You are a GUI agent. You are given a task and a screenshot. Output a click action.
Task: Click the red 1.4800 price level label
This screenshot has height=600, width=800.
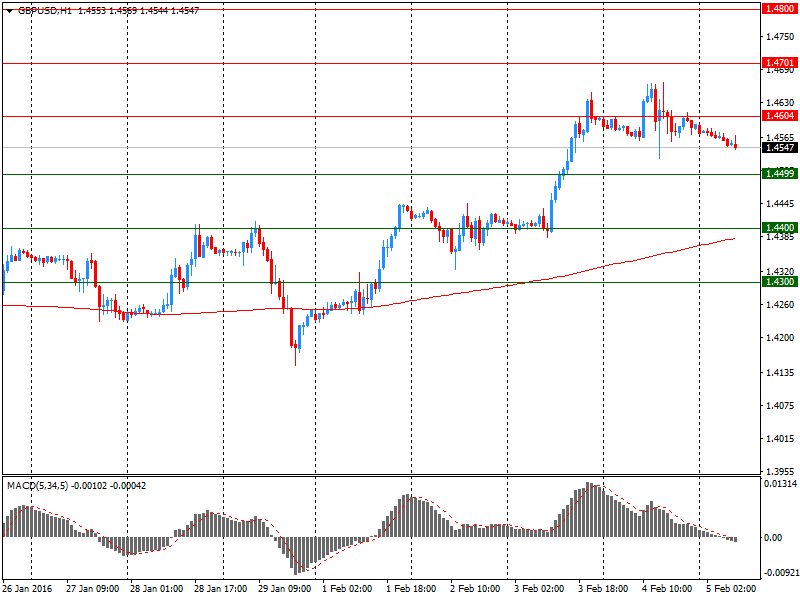779,9
